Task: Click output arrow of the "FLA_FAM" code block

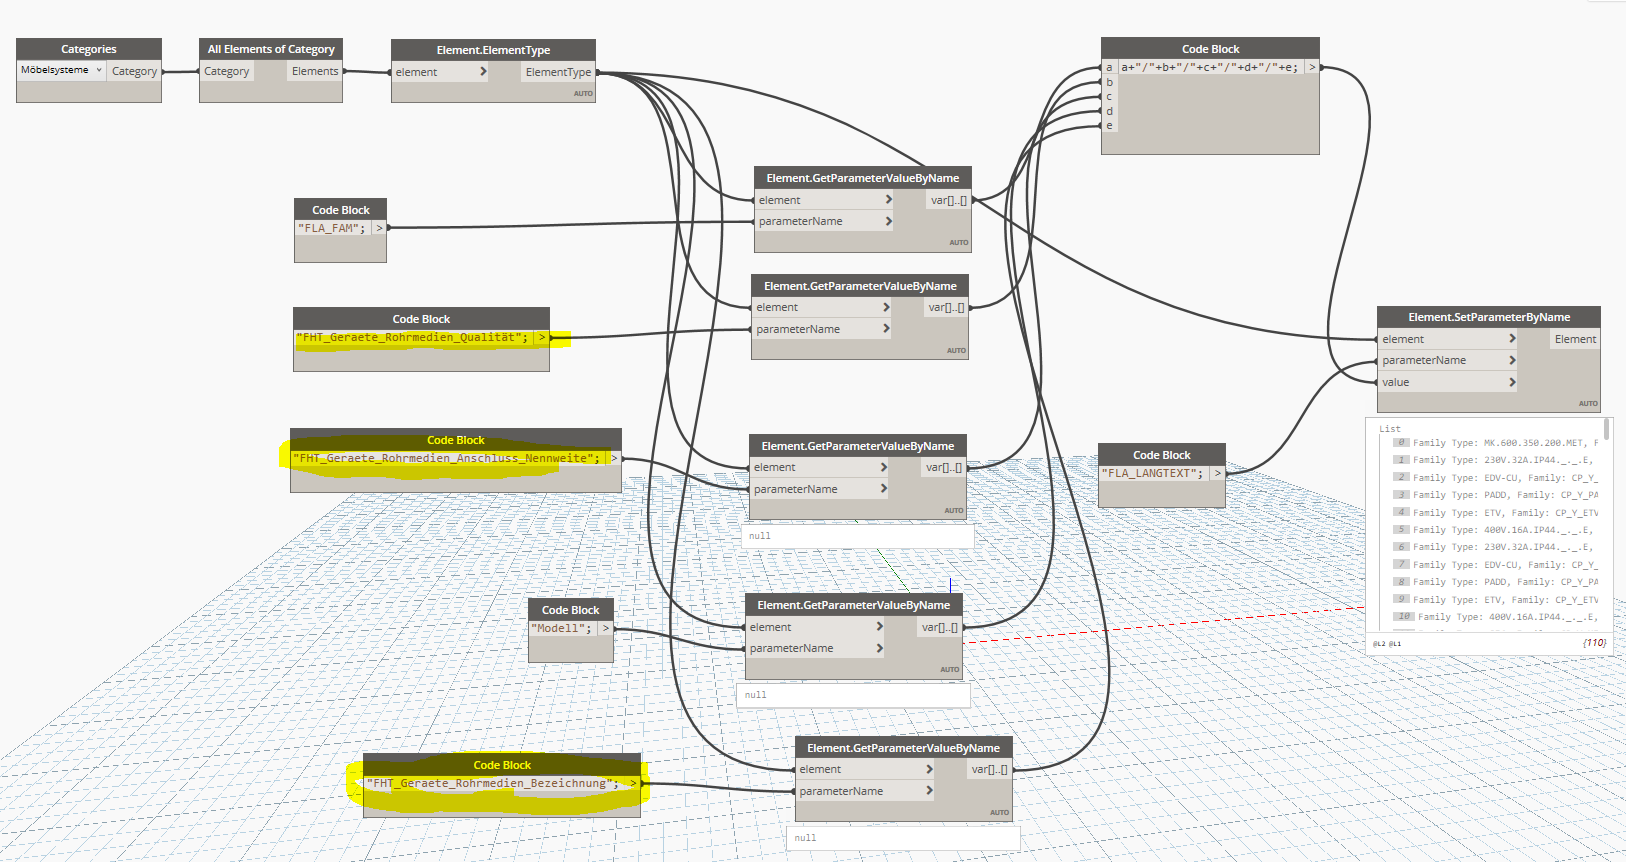Action: 379,228
